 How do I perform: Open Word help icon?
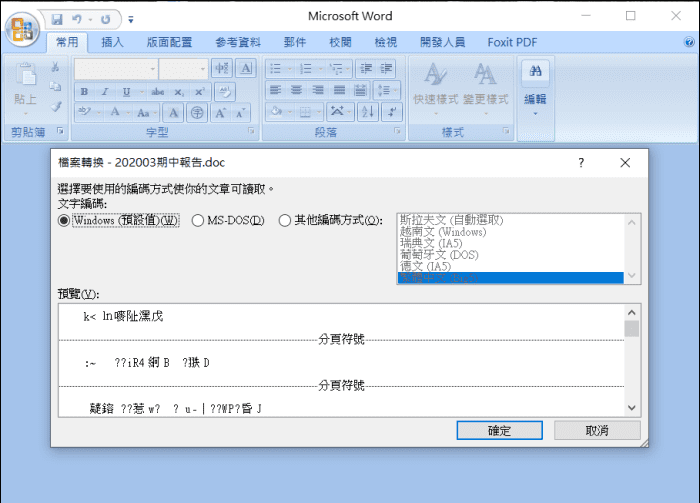click(689, 42)
